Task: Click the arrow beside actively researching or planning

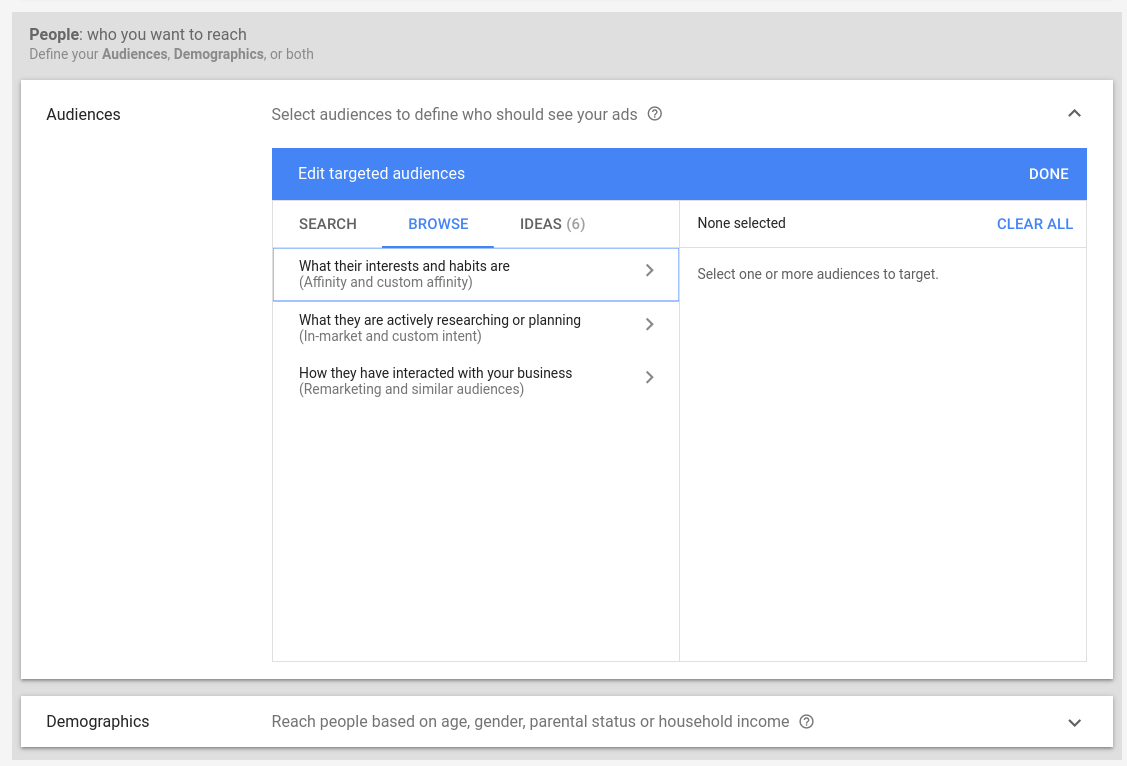Action: point(650,324)
